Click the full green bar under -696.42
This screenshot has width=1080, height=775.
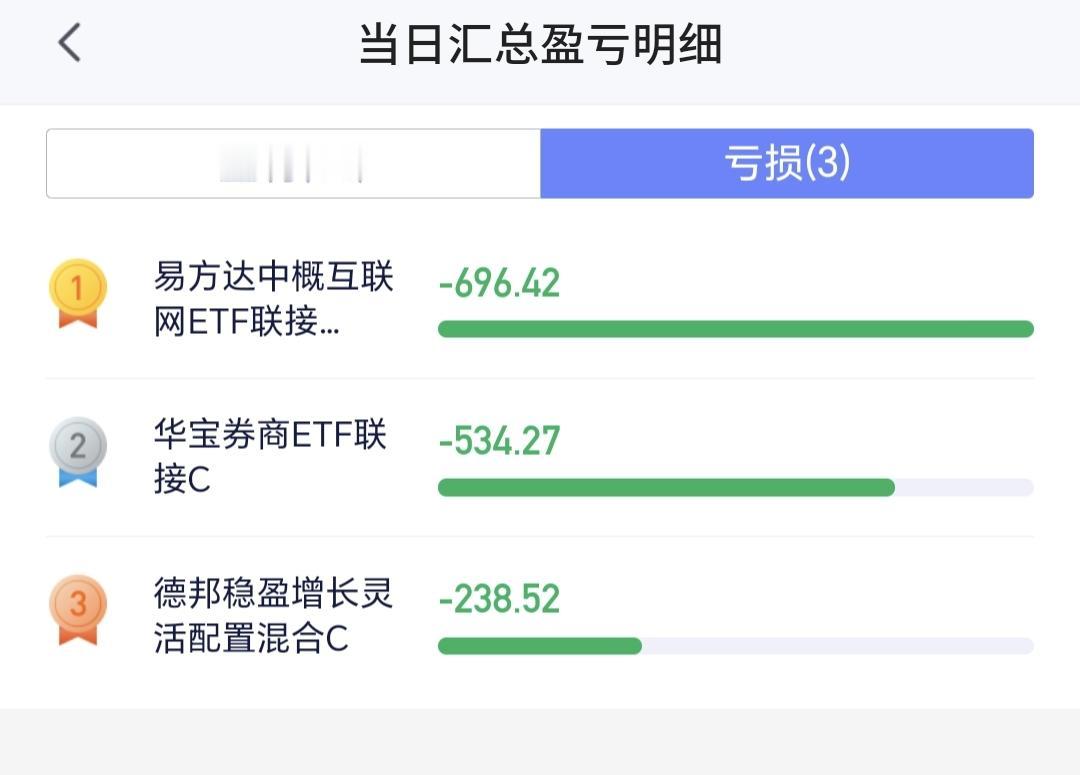click(x=736, y=329)
